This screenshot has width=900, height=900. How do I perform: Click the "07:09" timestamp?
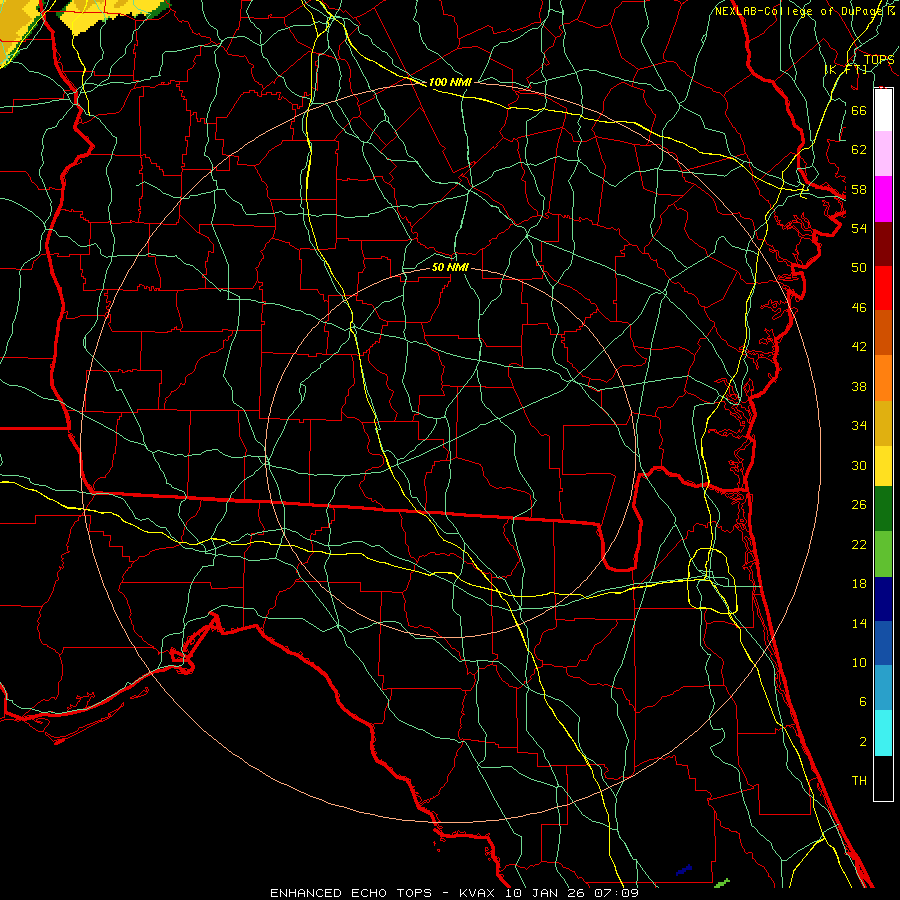(x=618, y=893)
